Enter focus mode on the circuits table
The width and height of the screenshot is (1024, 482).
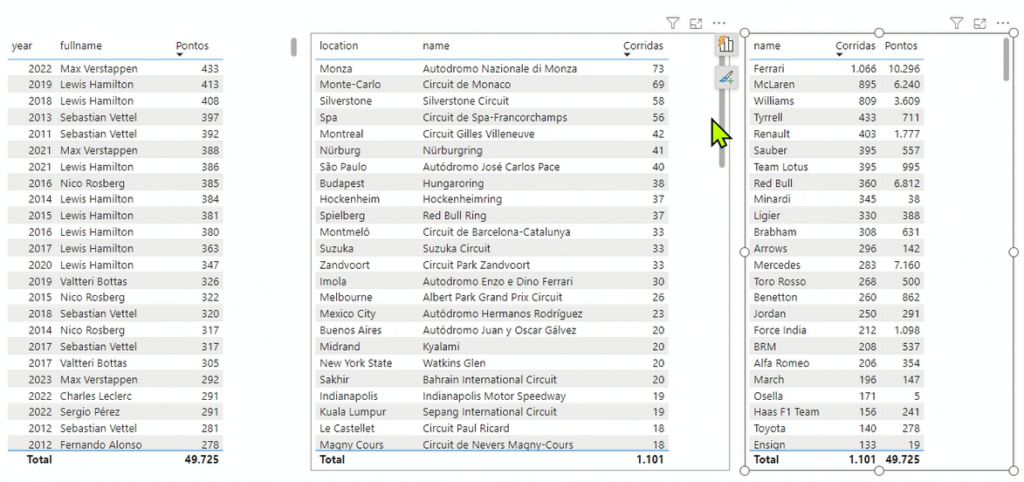[696, 22]
